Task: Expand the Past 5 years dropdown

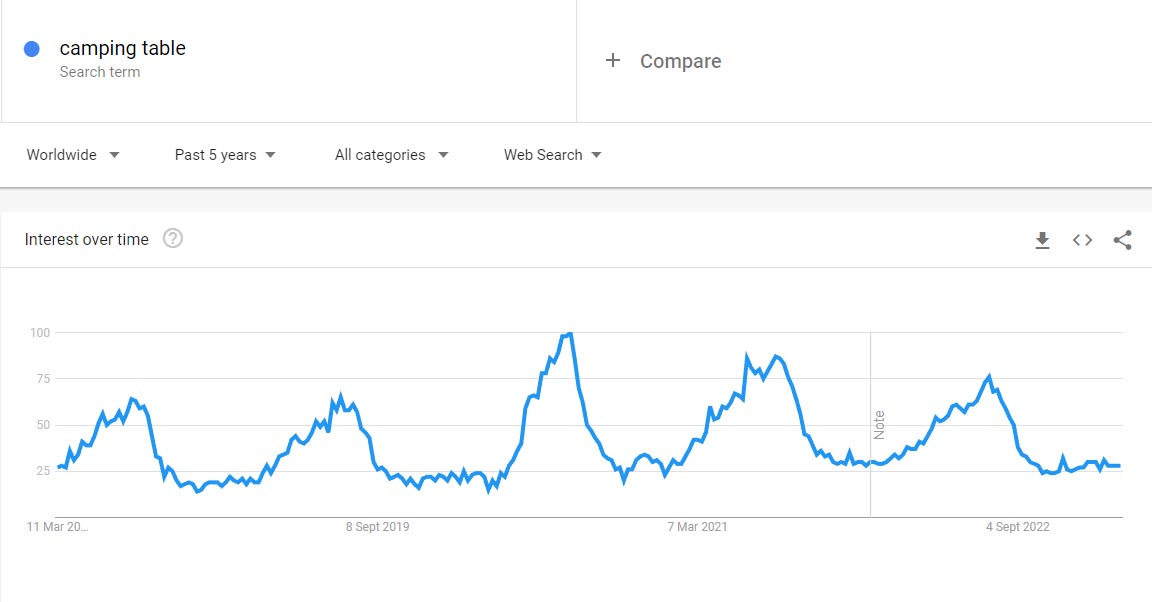Action: click(225, 155)
